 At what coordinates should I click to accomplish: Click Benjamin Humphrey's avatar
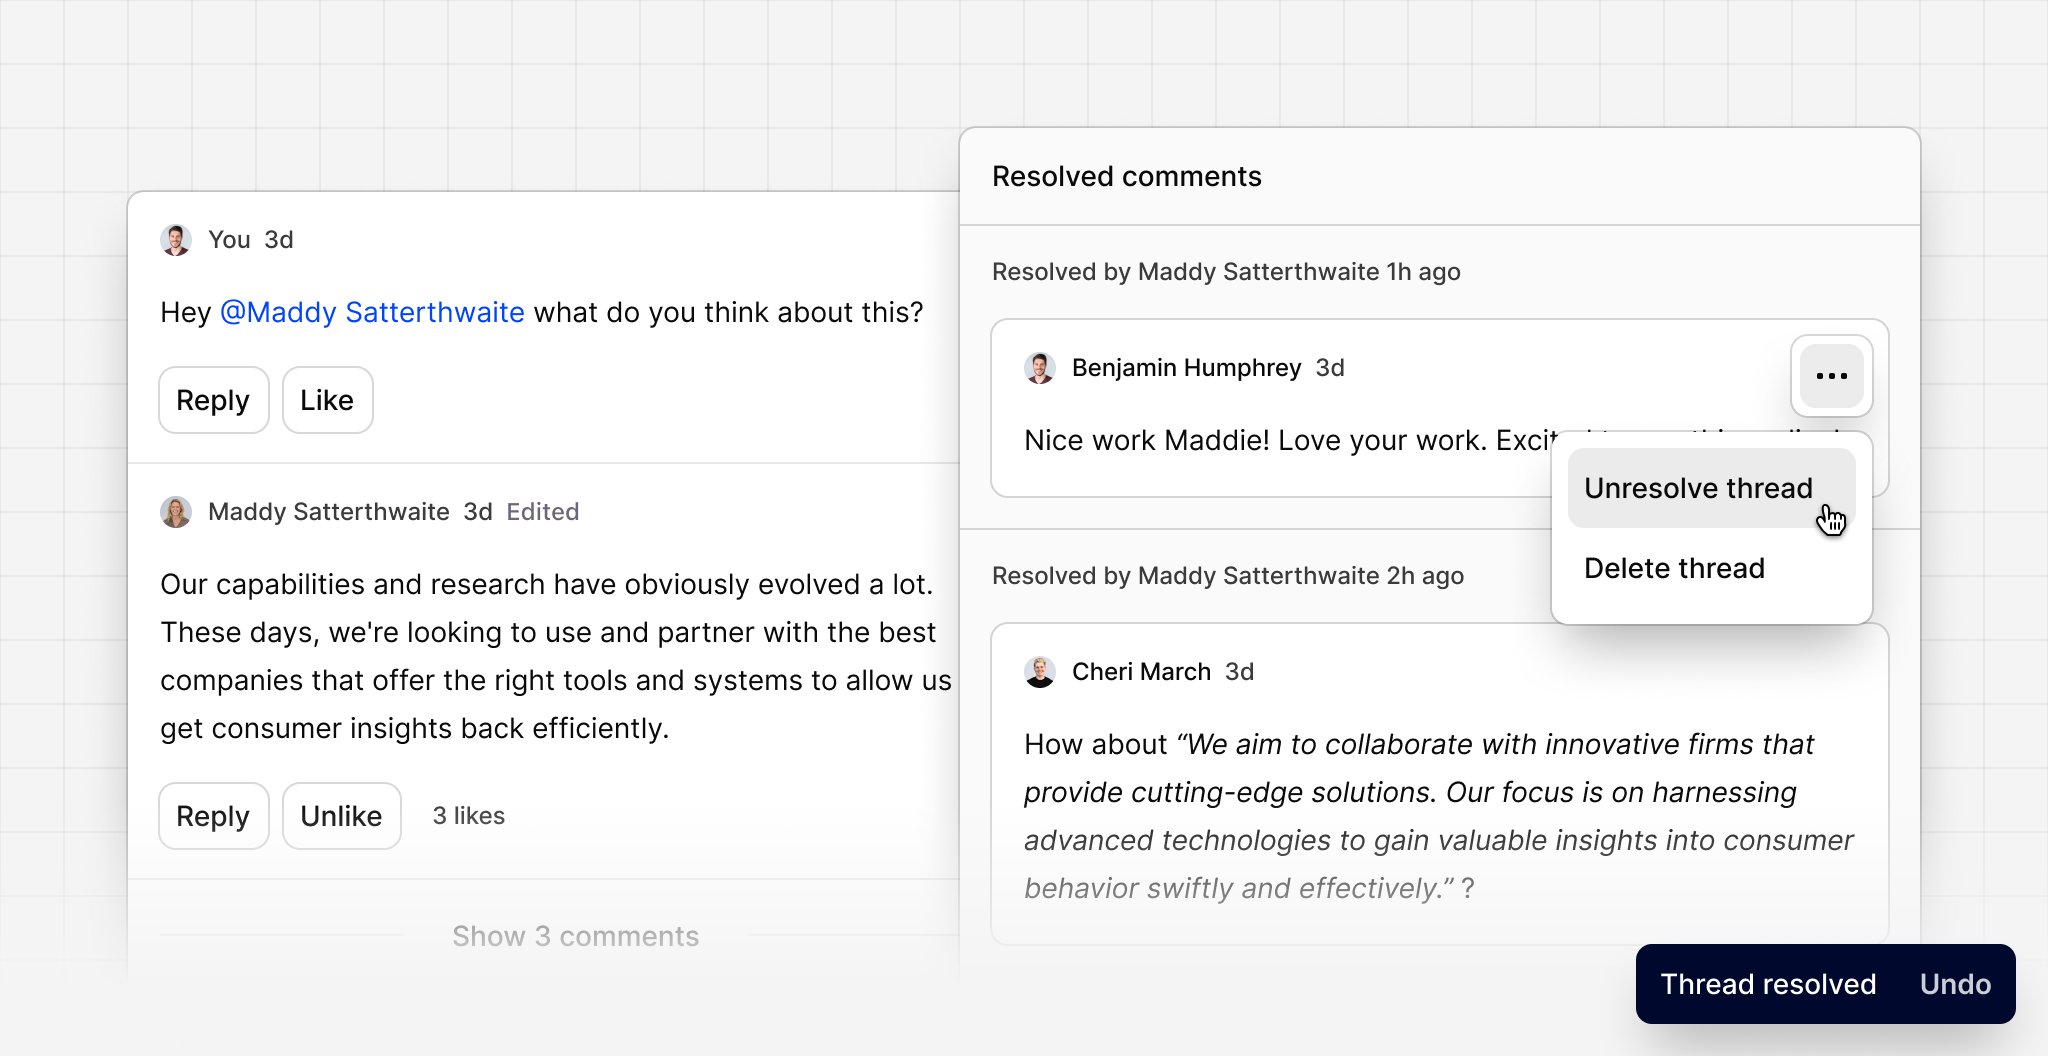pos(1040,367)
